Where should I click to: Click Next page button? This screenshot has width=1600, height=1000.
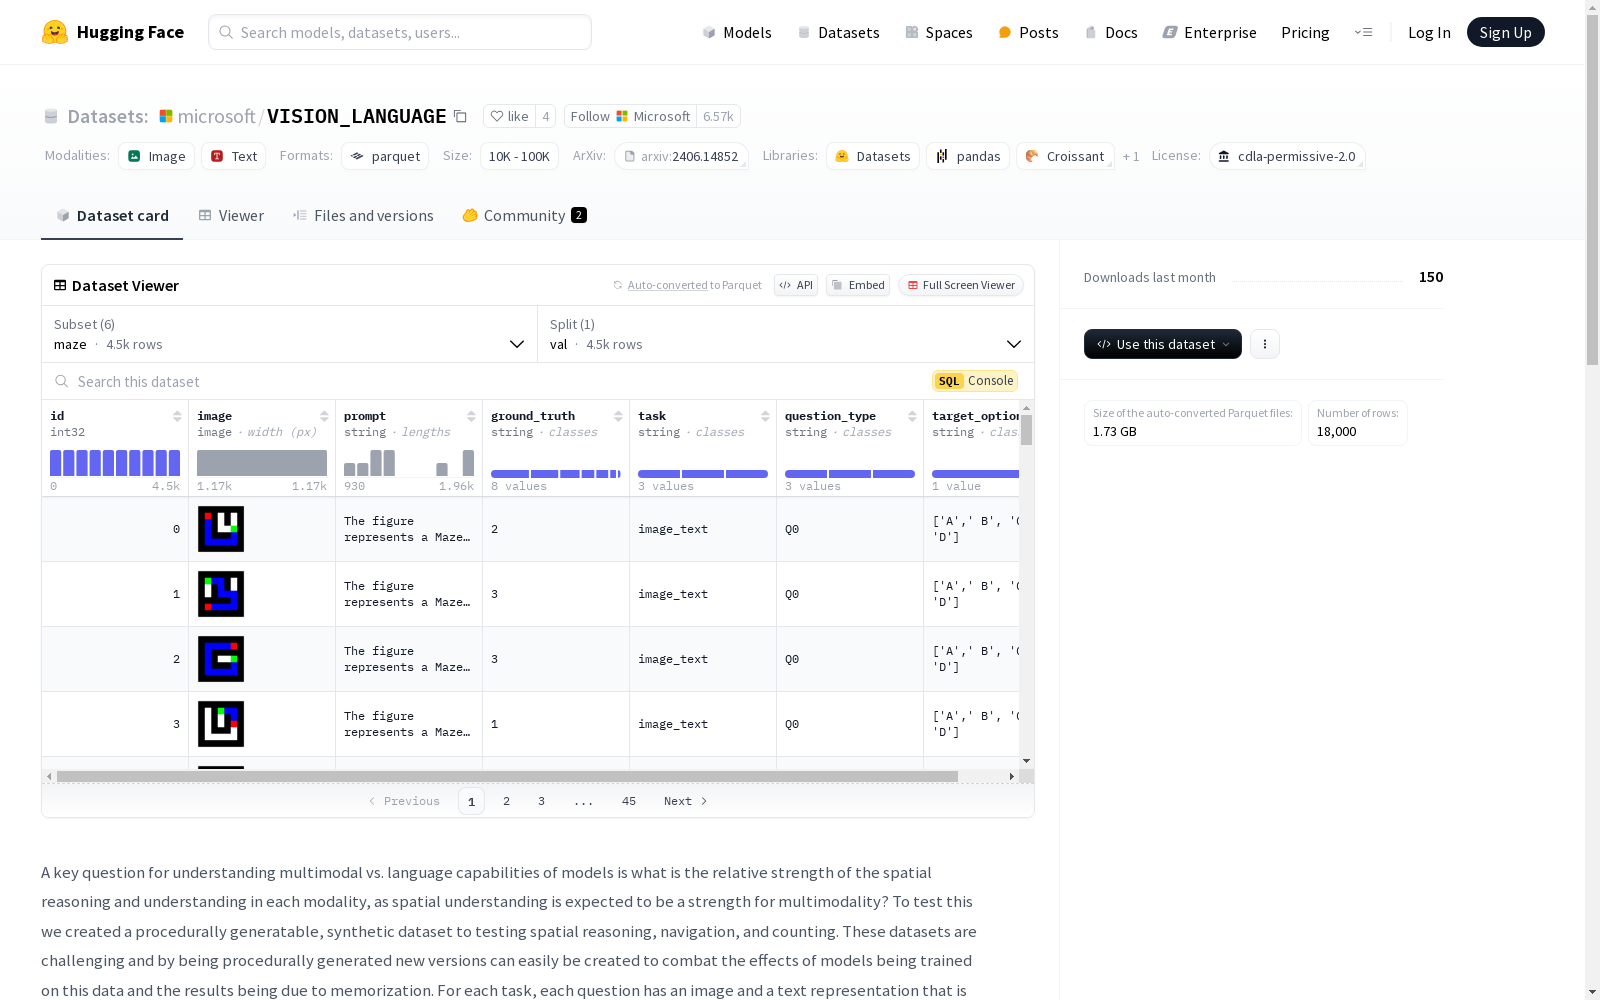686,801
